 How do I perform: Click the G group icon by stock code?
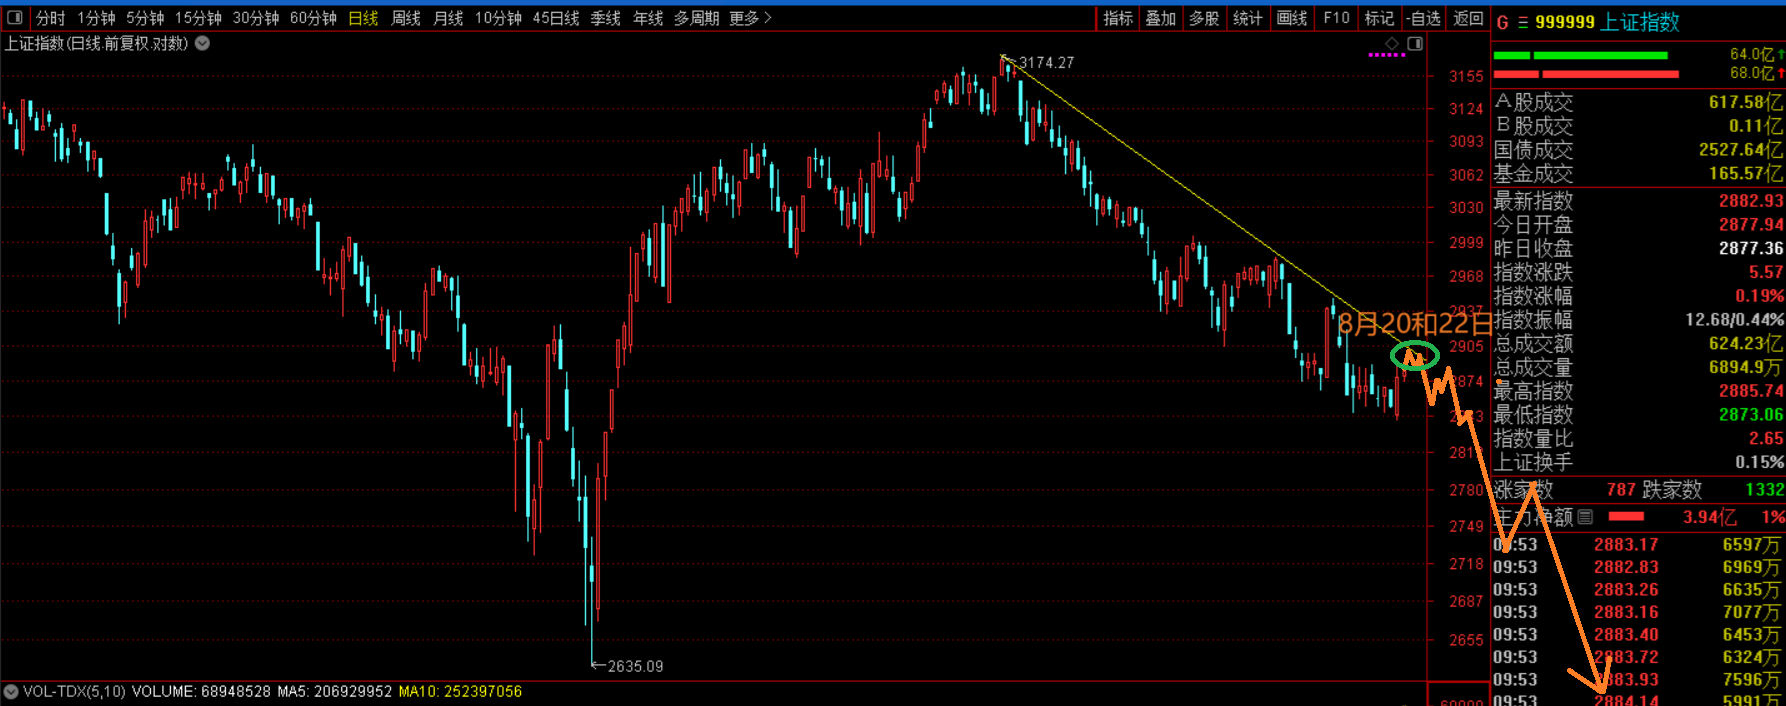(x=1502, y=22)
